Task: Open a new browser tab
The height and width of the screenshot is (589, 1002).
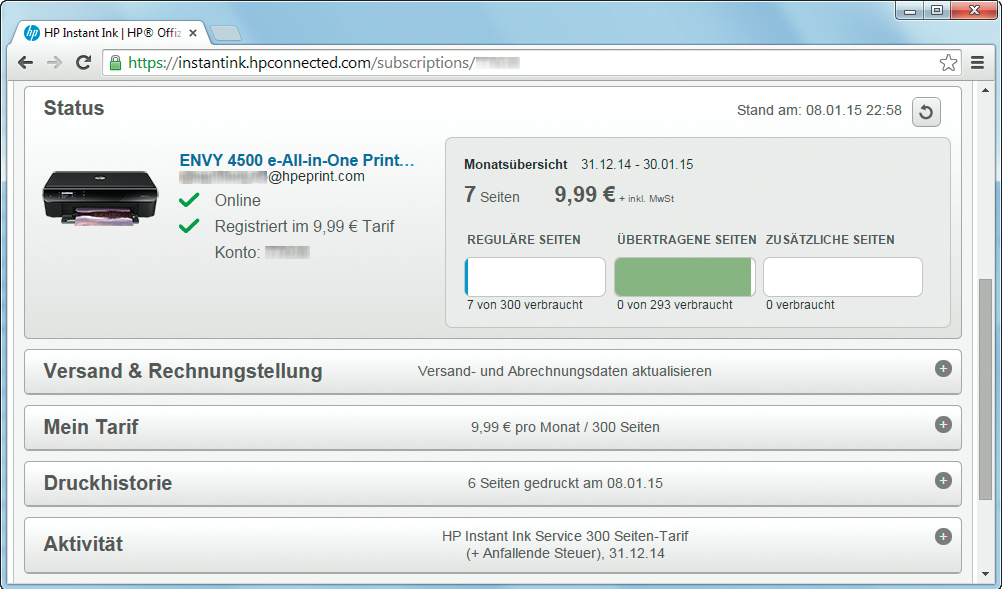Action: (226, 33)
